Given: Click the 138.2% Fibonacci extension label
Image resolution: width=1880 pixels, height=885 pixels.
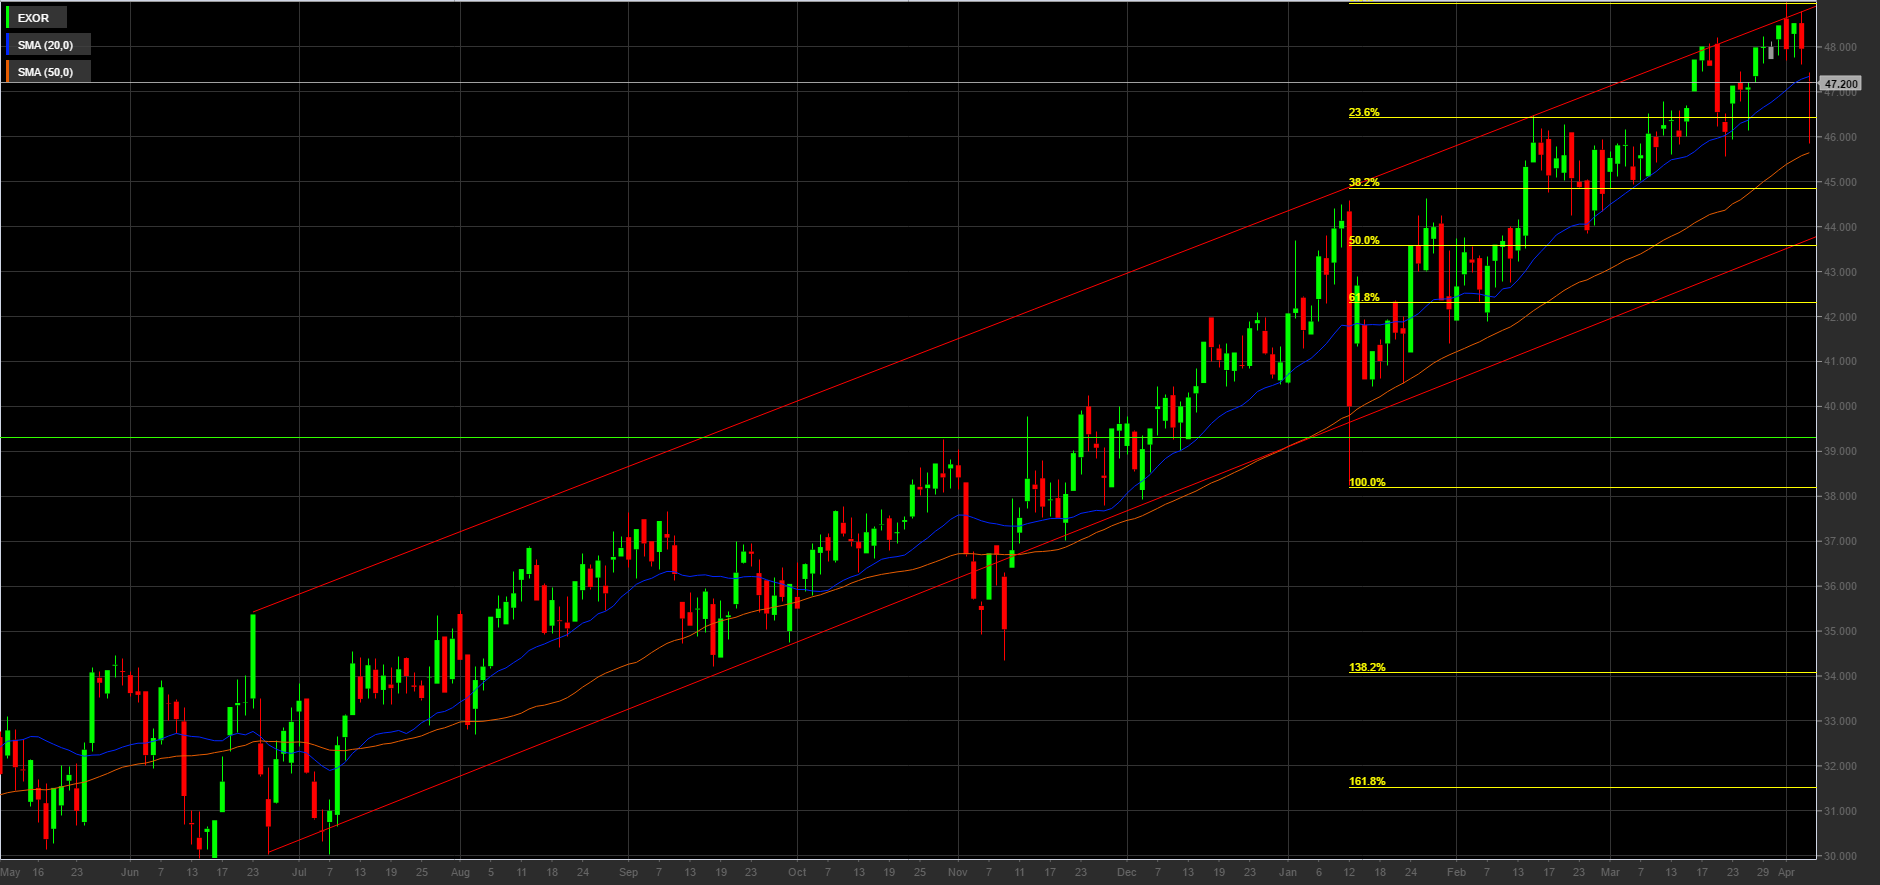Looking at the screenshot, I should coord(1366,667).
